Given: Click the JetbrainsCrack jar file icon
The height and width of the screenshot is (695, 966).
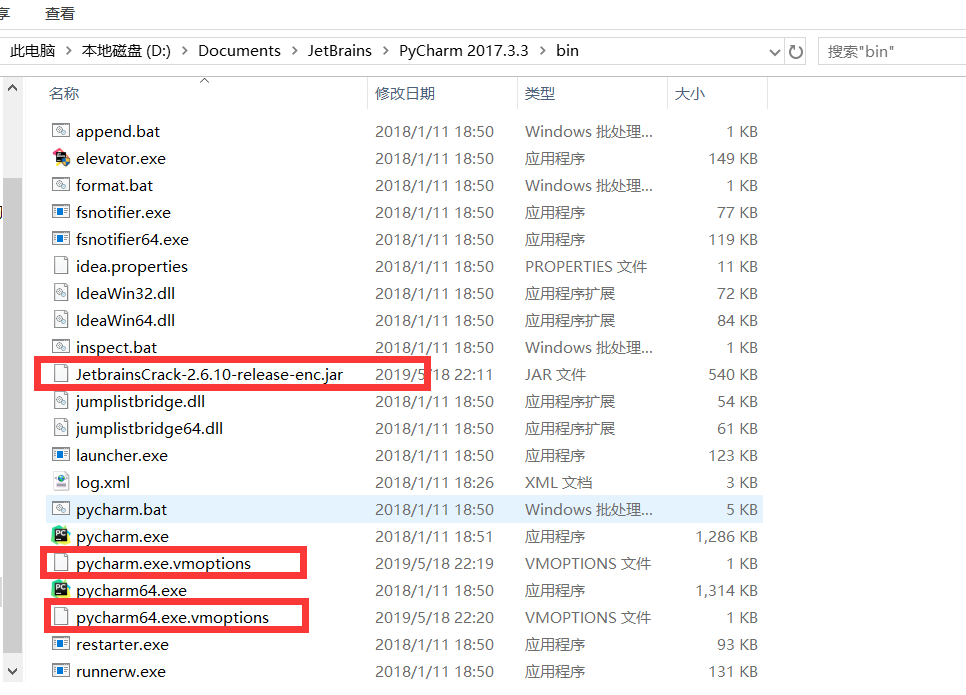Looking at the screenshot, I should 60,374.
